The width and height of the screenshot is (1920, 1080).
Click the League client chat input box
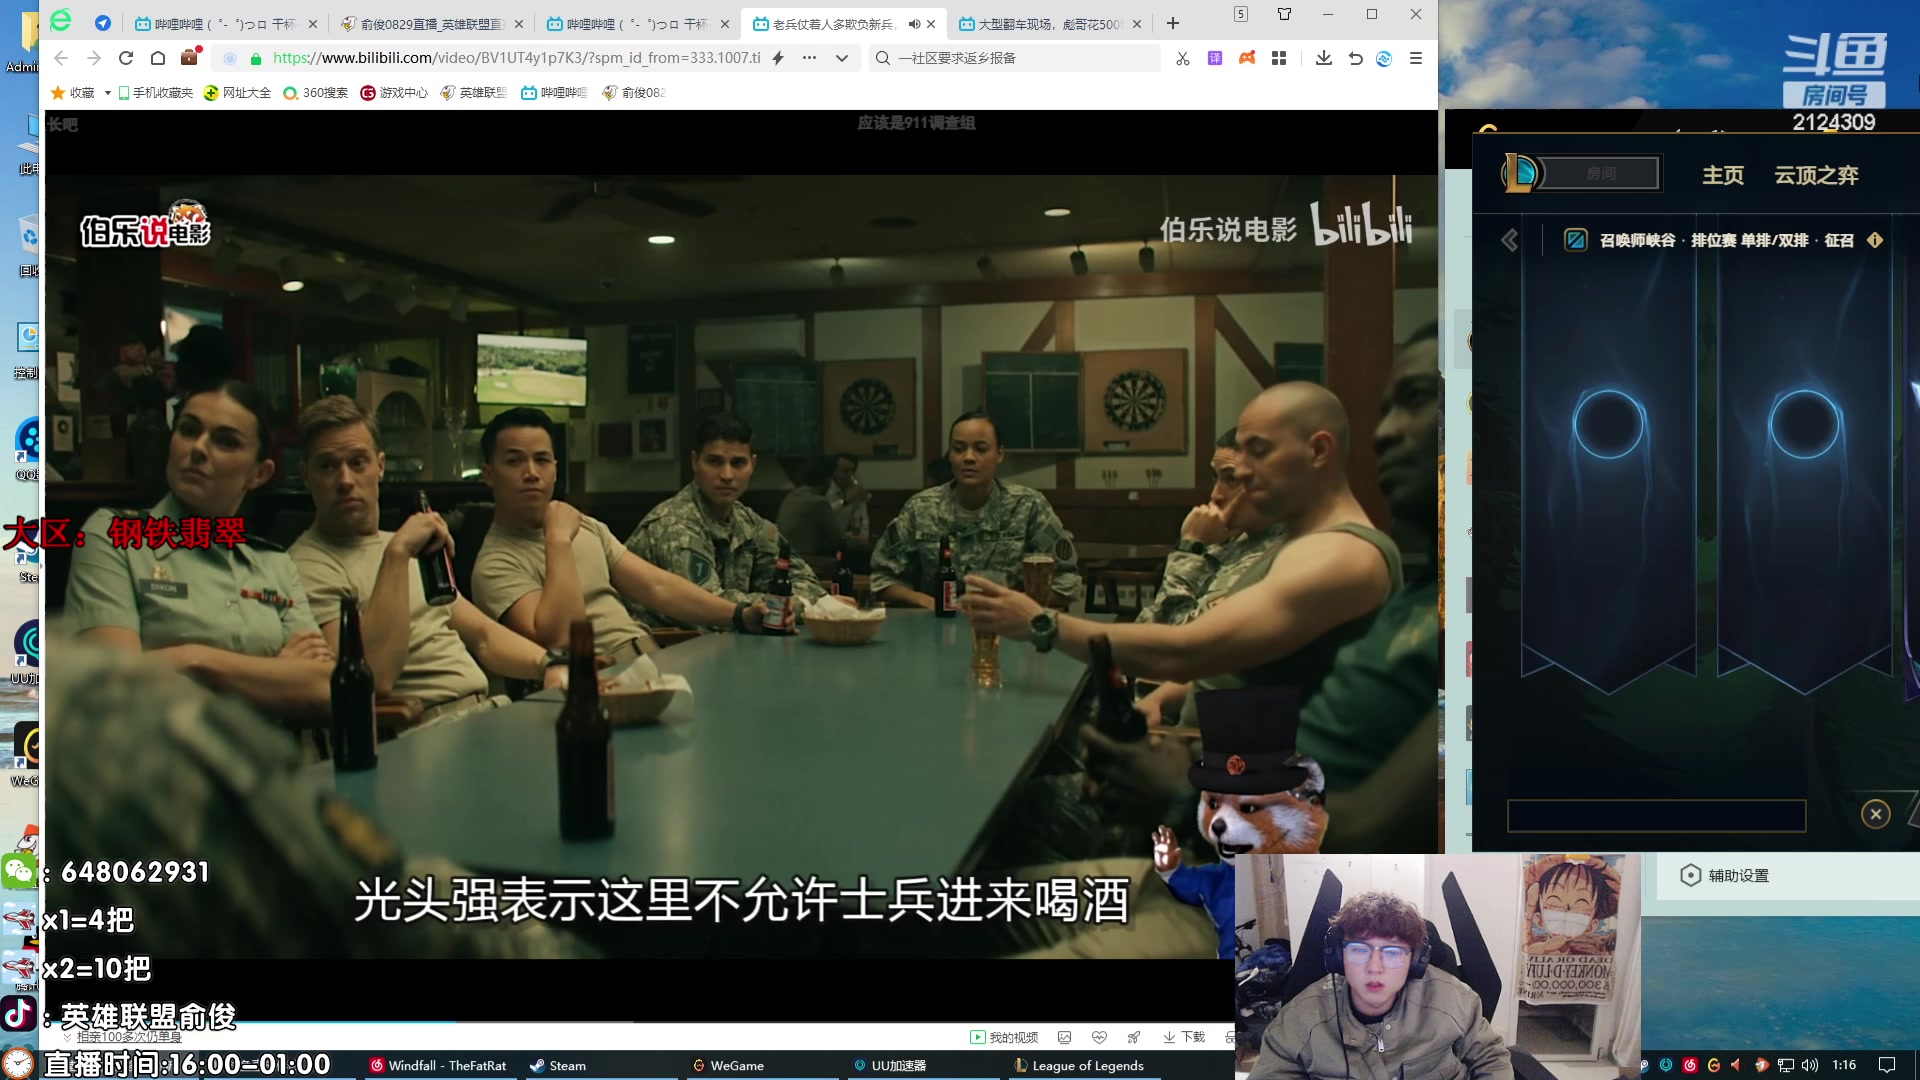tap(1656, 815)
